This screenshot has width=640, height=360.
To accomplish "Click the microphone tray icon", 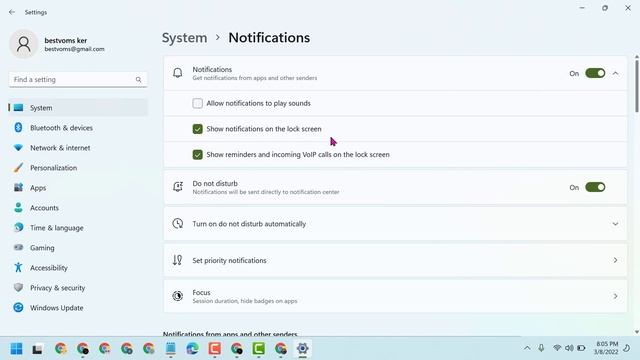I will click(x=541, y=348).
